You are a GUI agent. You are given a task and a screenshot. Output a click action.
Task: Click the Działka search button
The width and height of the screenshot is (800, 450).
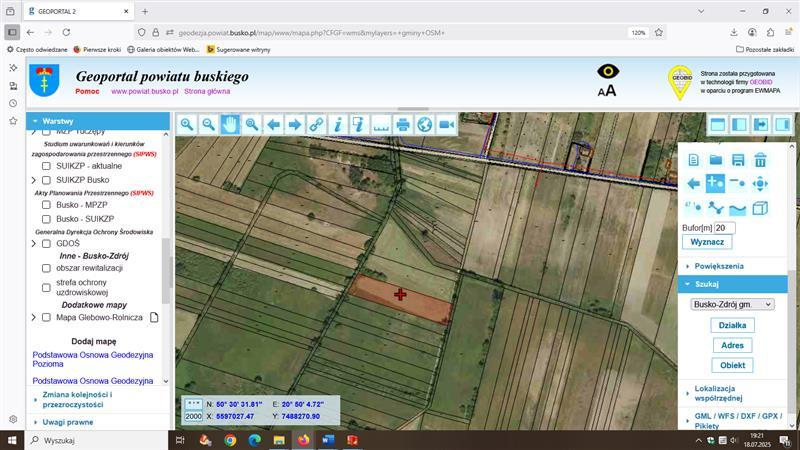(x=732, y=326)
